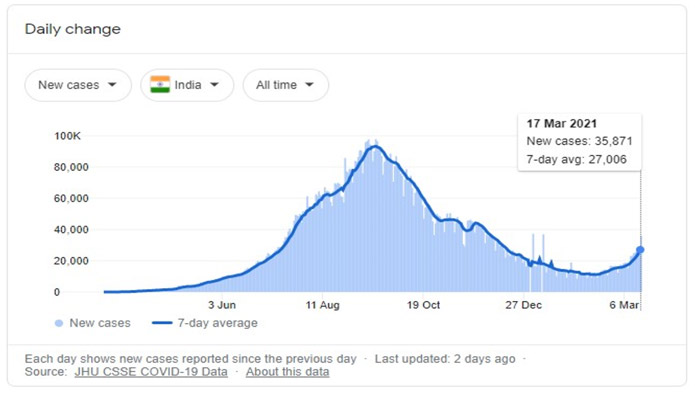Click the 6 Mar axis label
The height and width of the screenshot is (397, 695).
(x=624, y=305)
